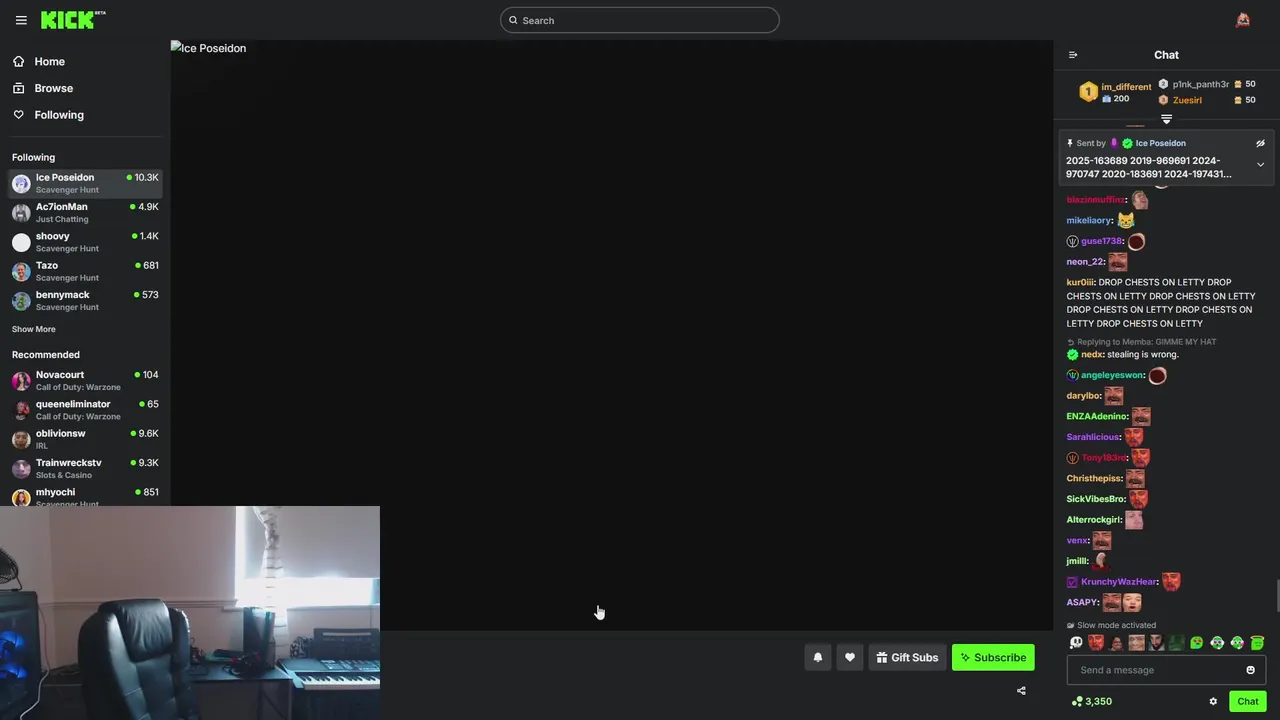
Task: Open oblivionsw's IRL stream
Action: click(85, 439)
